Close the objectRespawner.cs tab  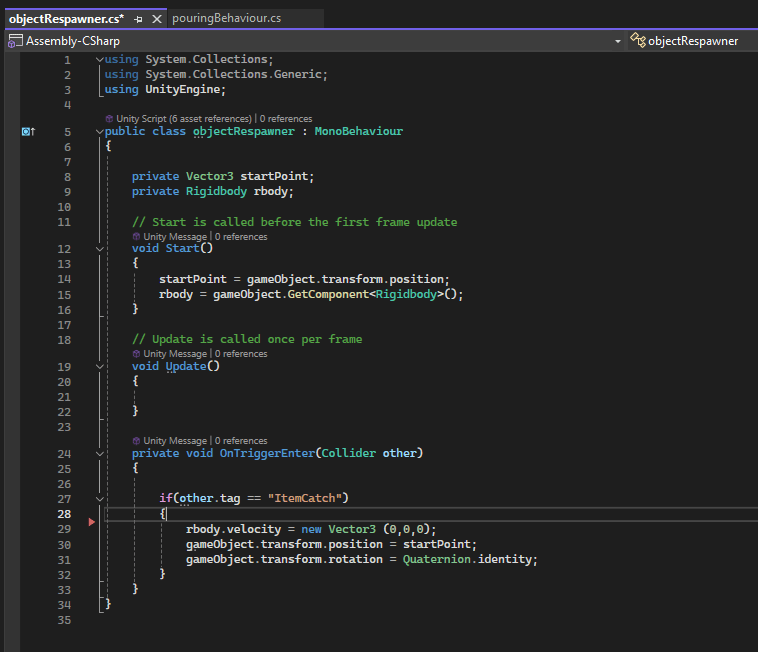(x=157, y=19)
